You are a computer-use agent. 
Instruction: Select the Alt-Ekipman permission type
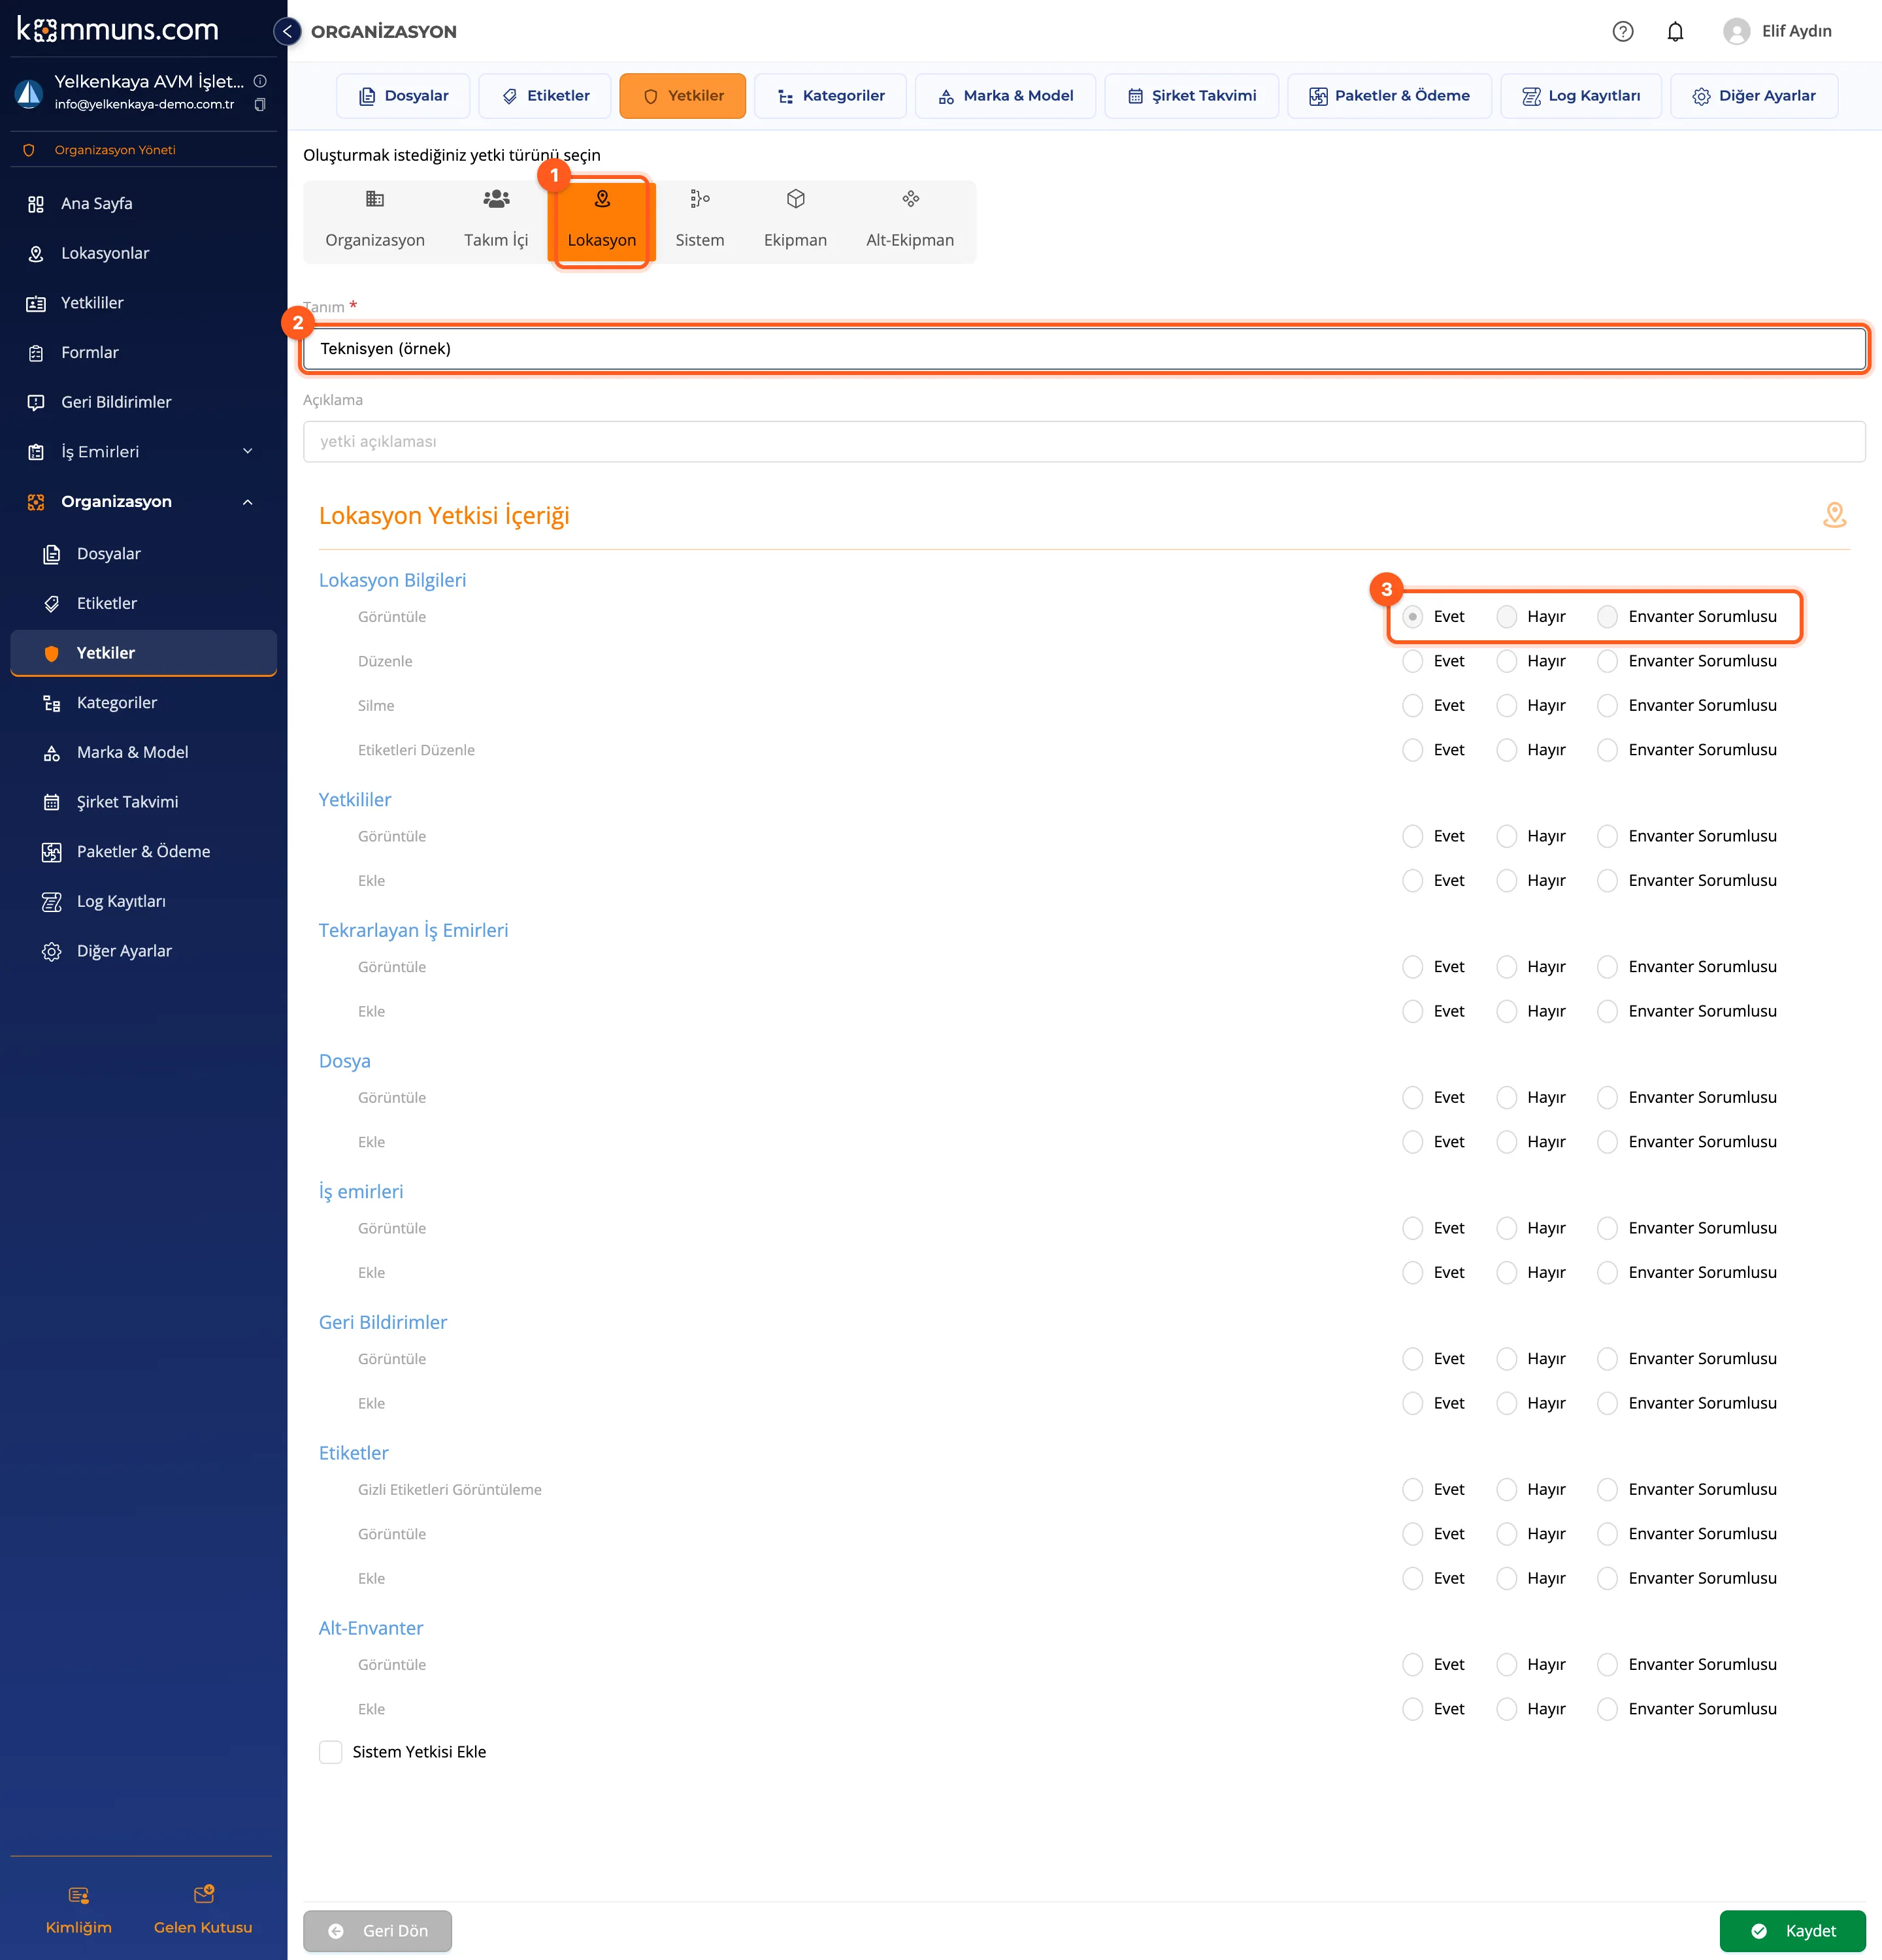910,221
